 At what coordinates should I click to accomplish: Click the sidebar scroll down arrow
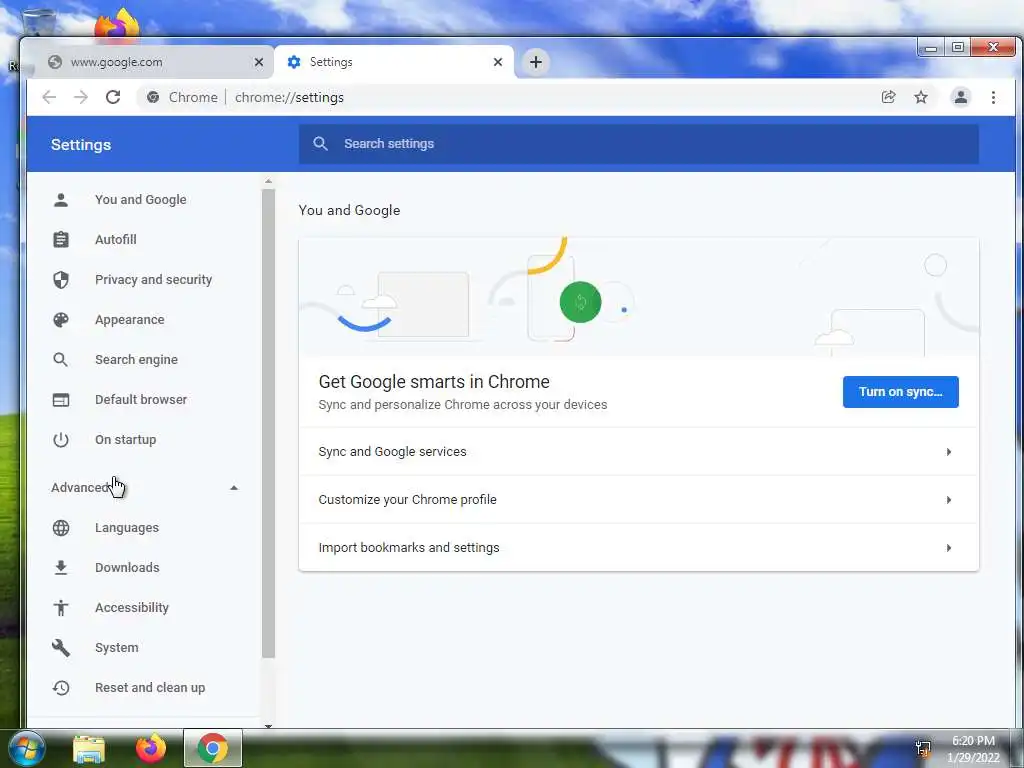point(268,726)
